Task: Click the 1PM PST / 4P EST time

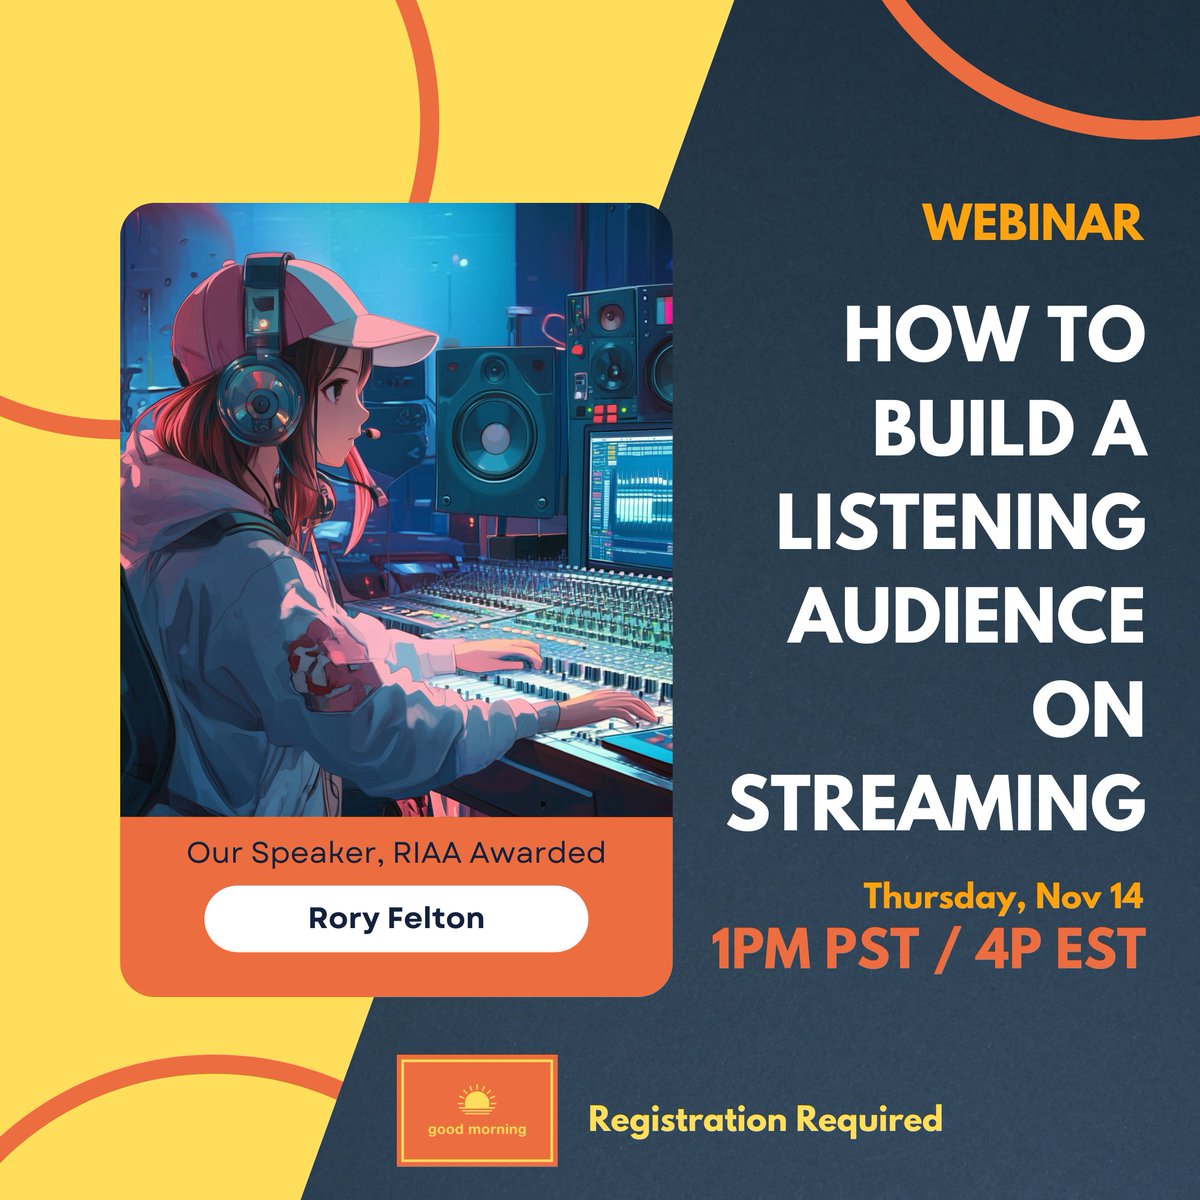Action: coord(928,949)
